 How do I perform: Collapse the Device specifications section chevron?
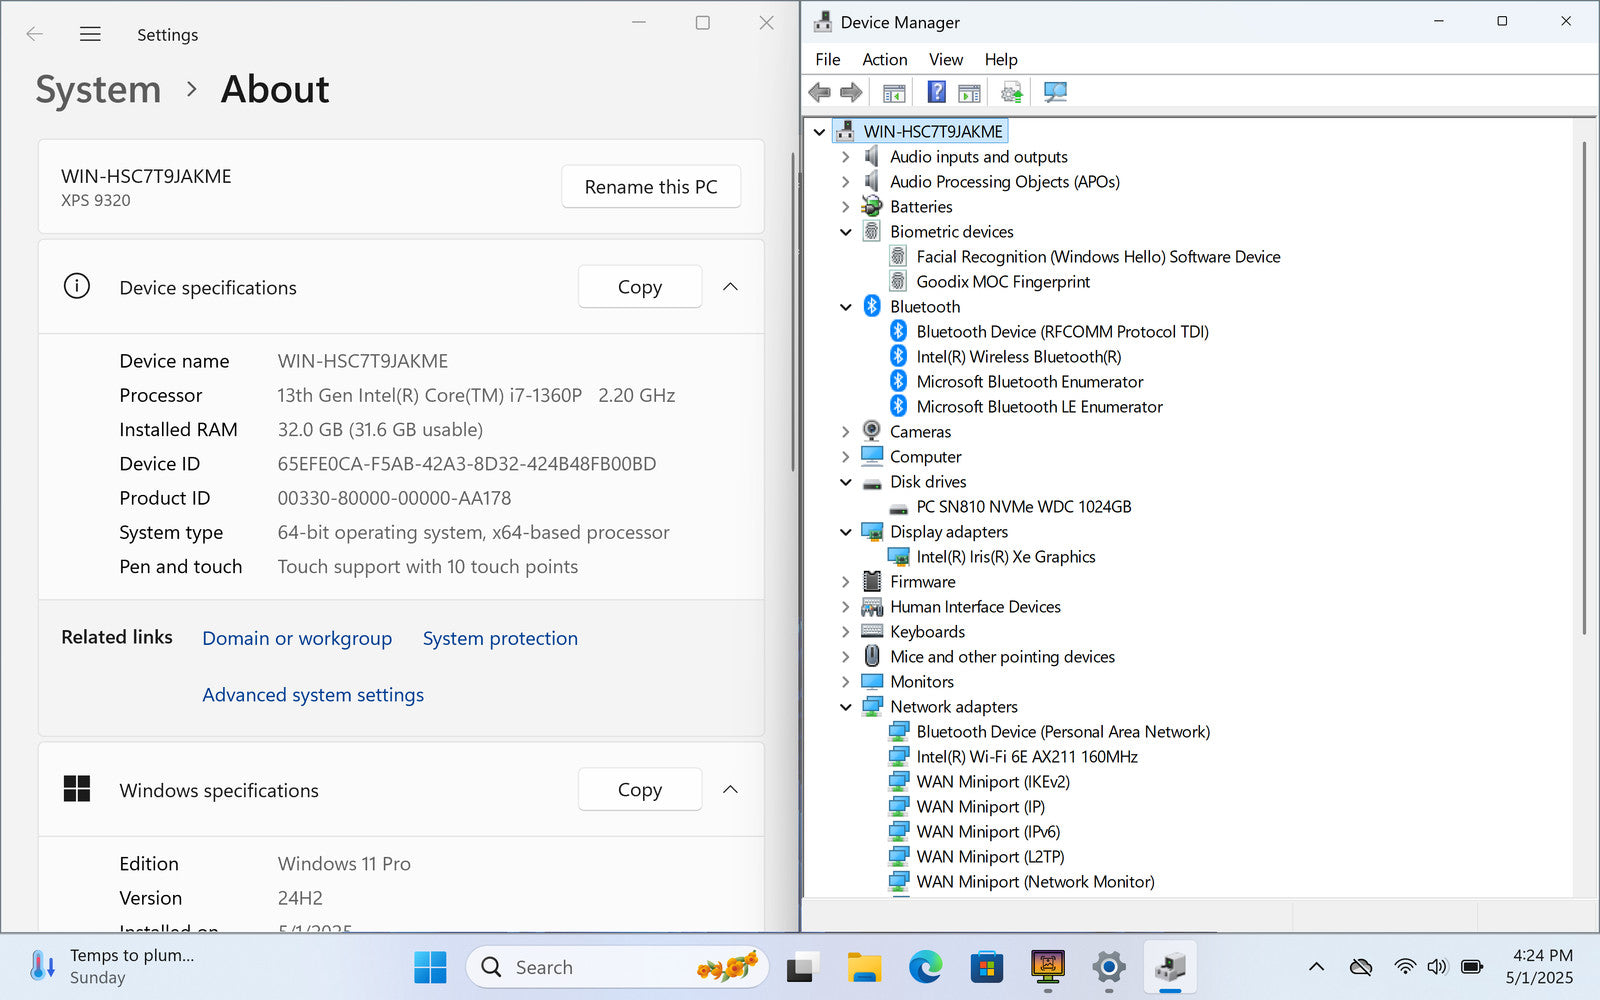tap(731, 287)
